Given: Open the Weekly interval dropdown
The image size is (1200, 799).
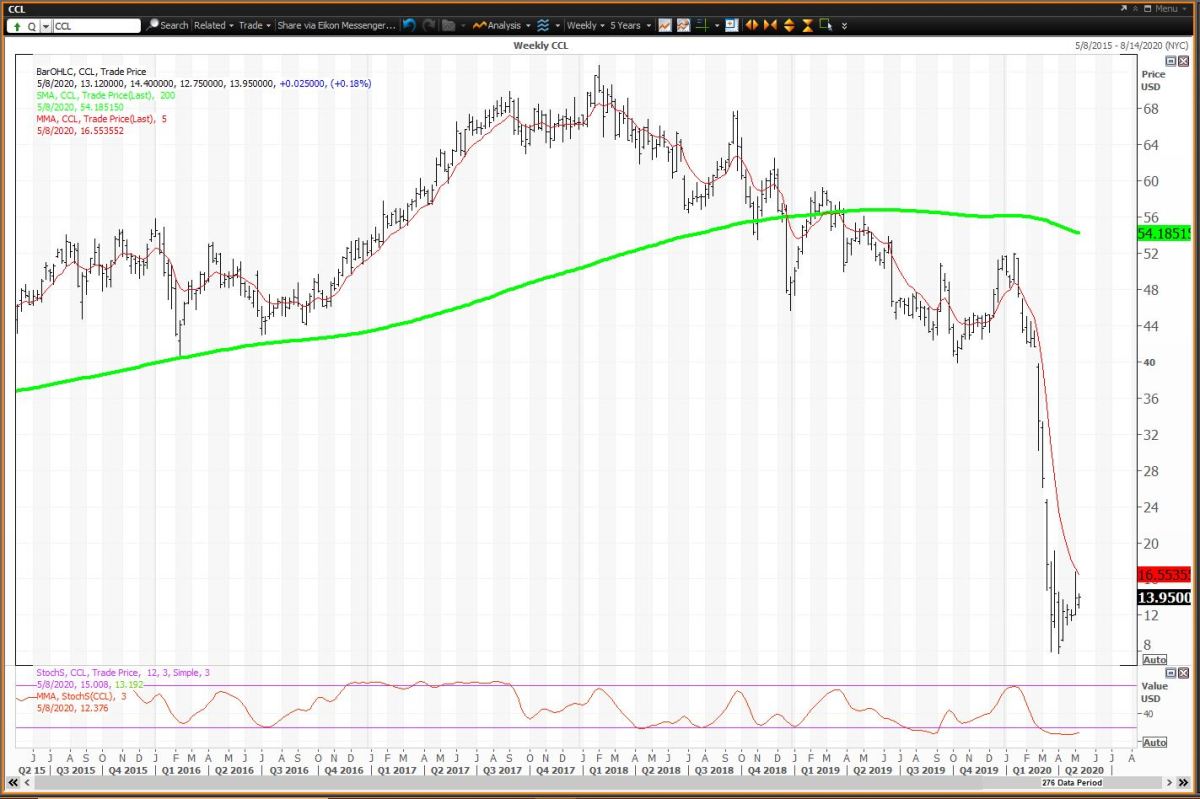Looking at the screenshot, I should click(x=584, y=25).
